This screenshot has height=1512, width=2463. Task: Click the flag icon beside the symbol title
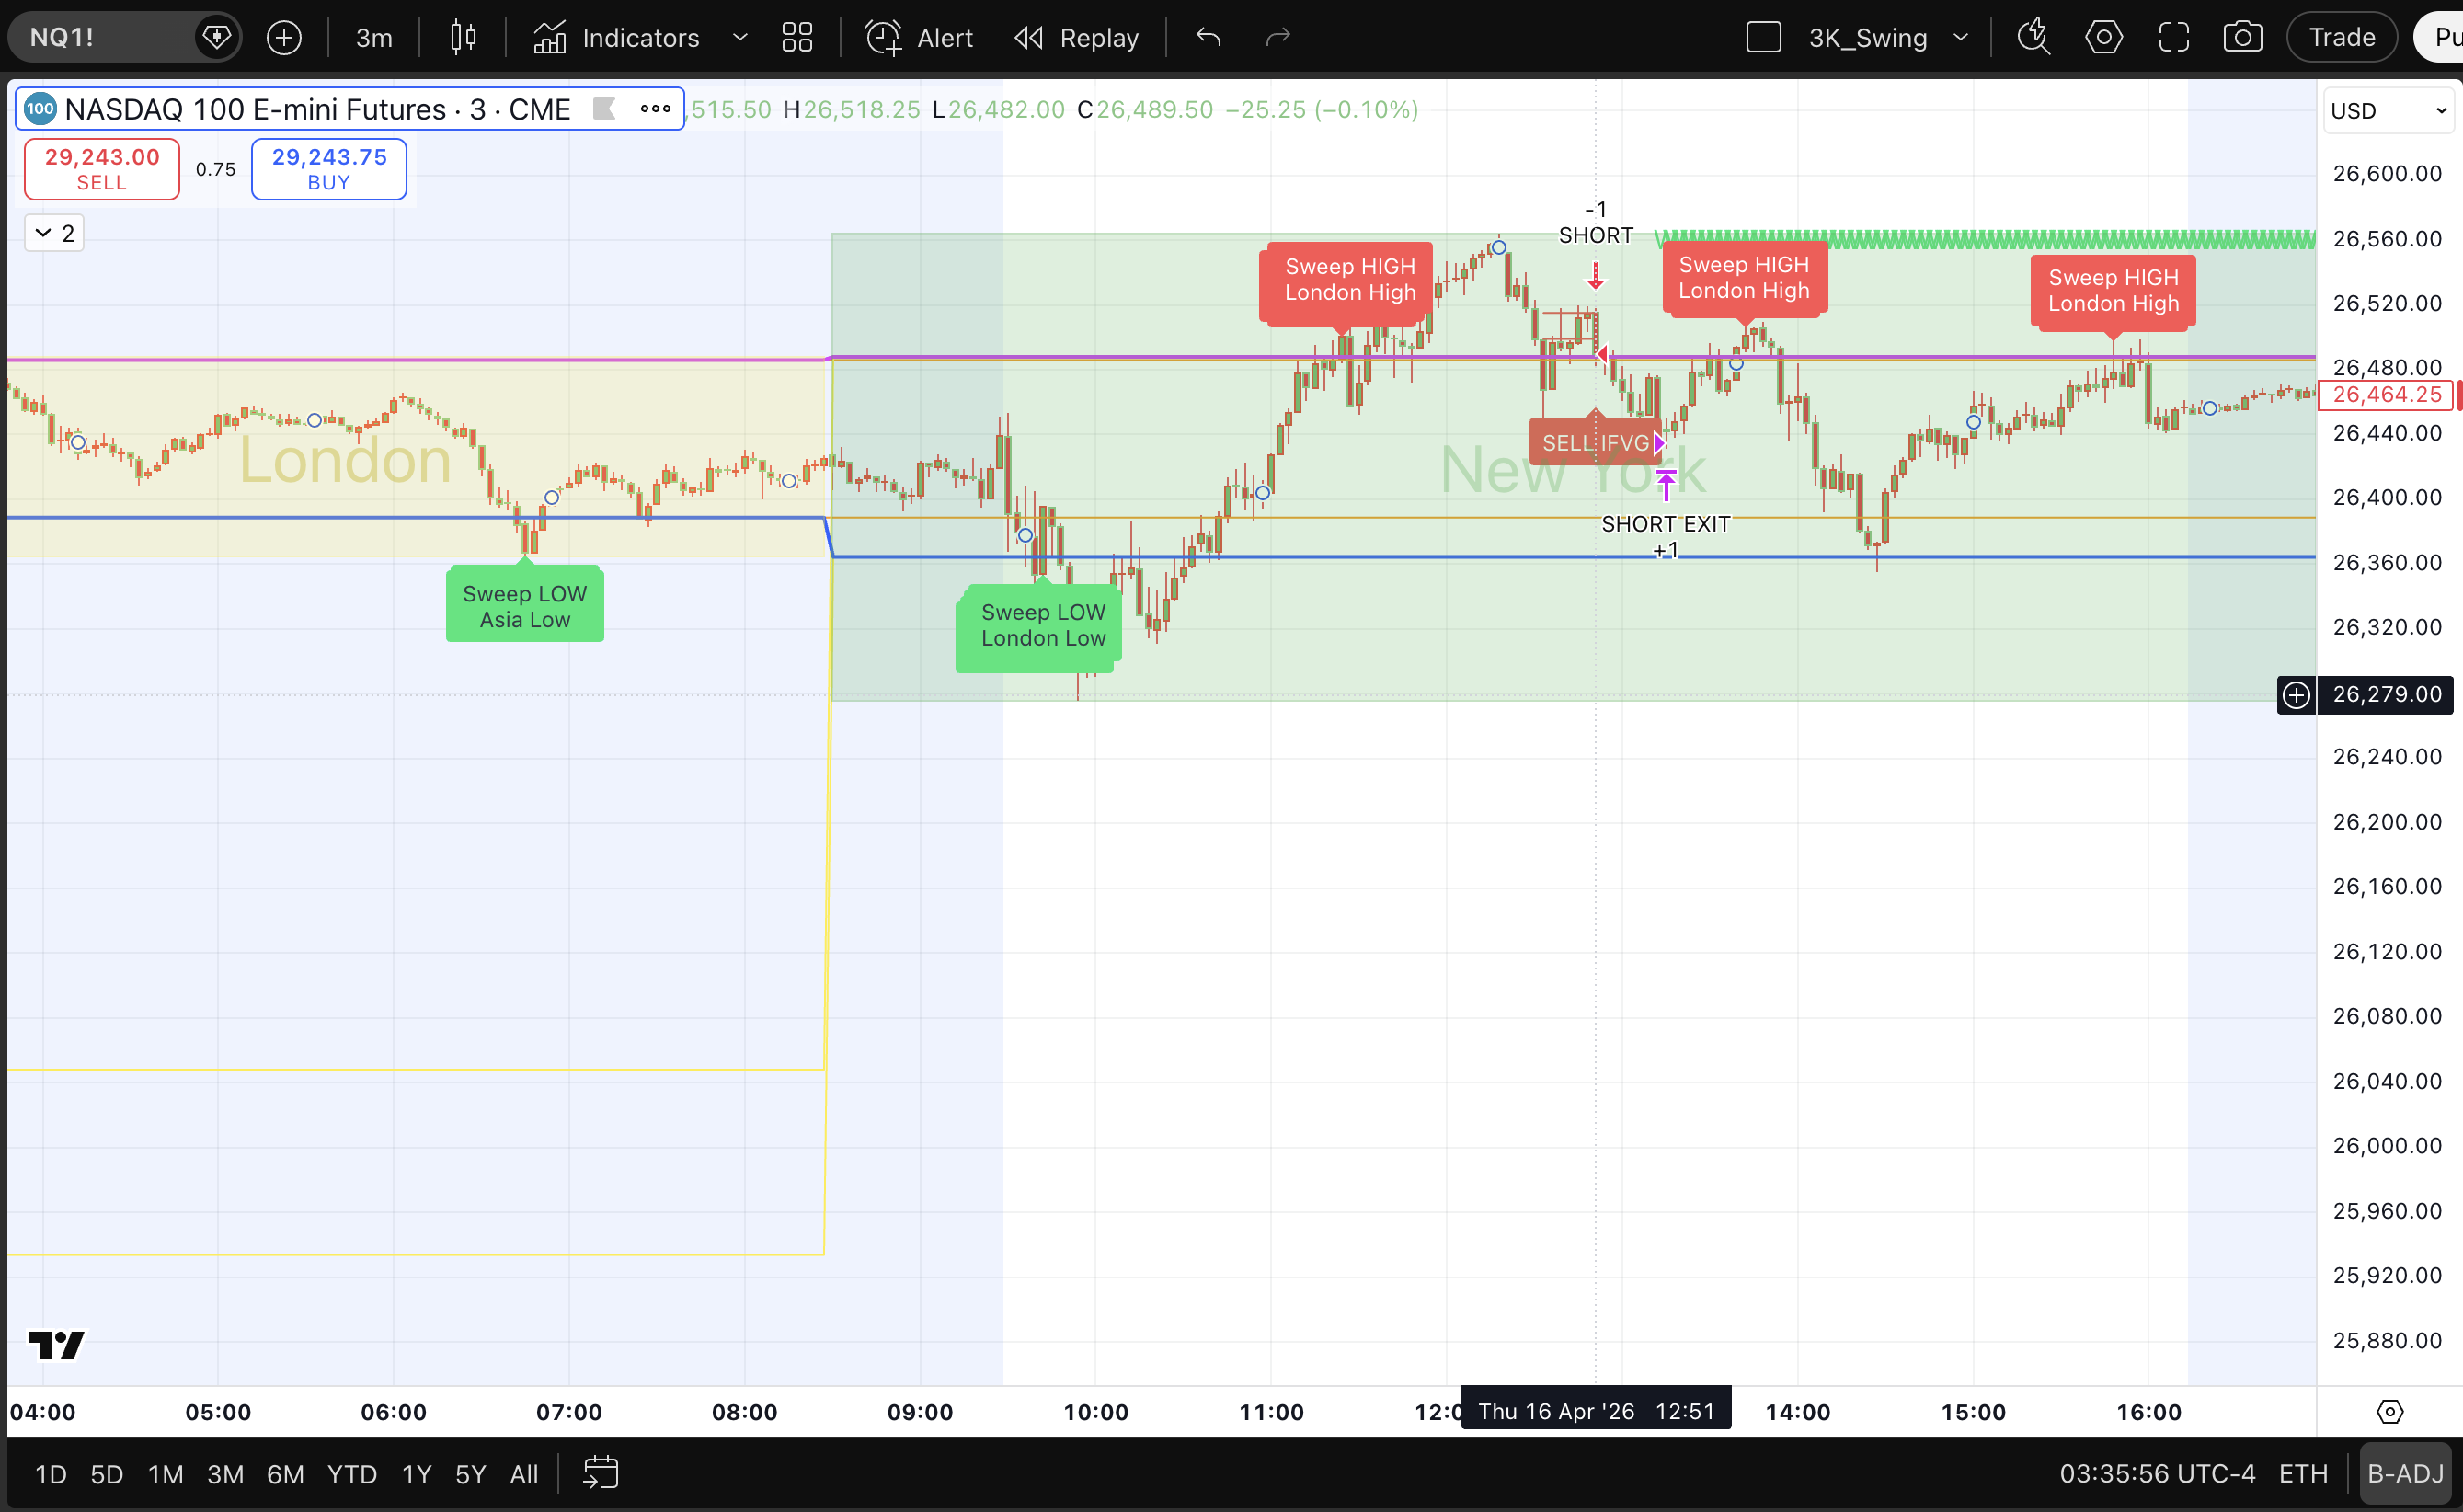point(604,109)
